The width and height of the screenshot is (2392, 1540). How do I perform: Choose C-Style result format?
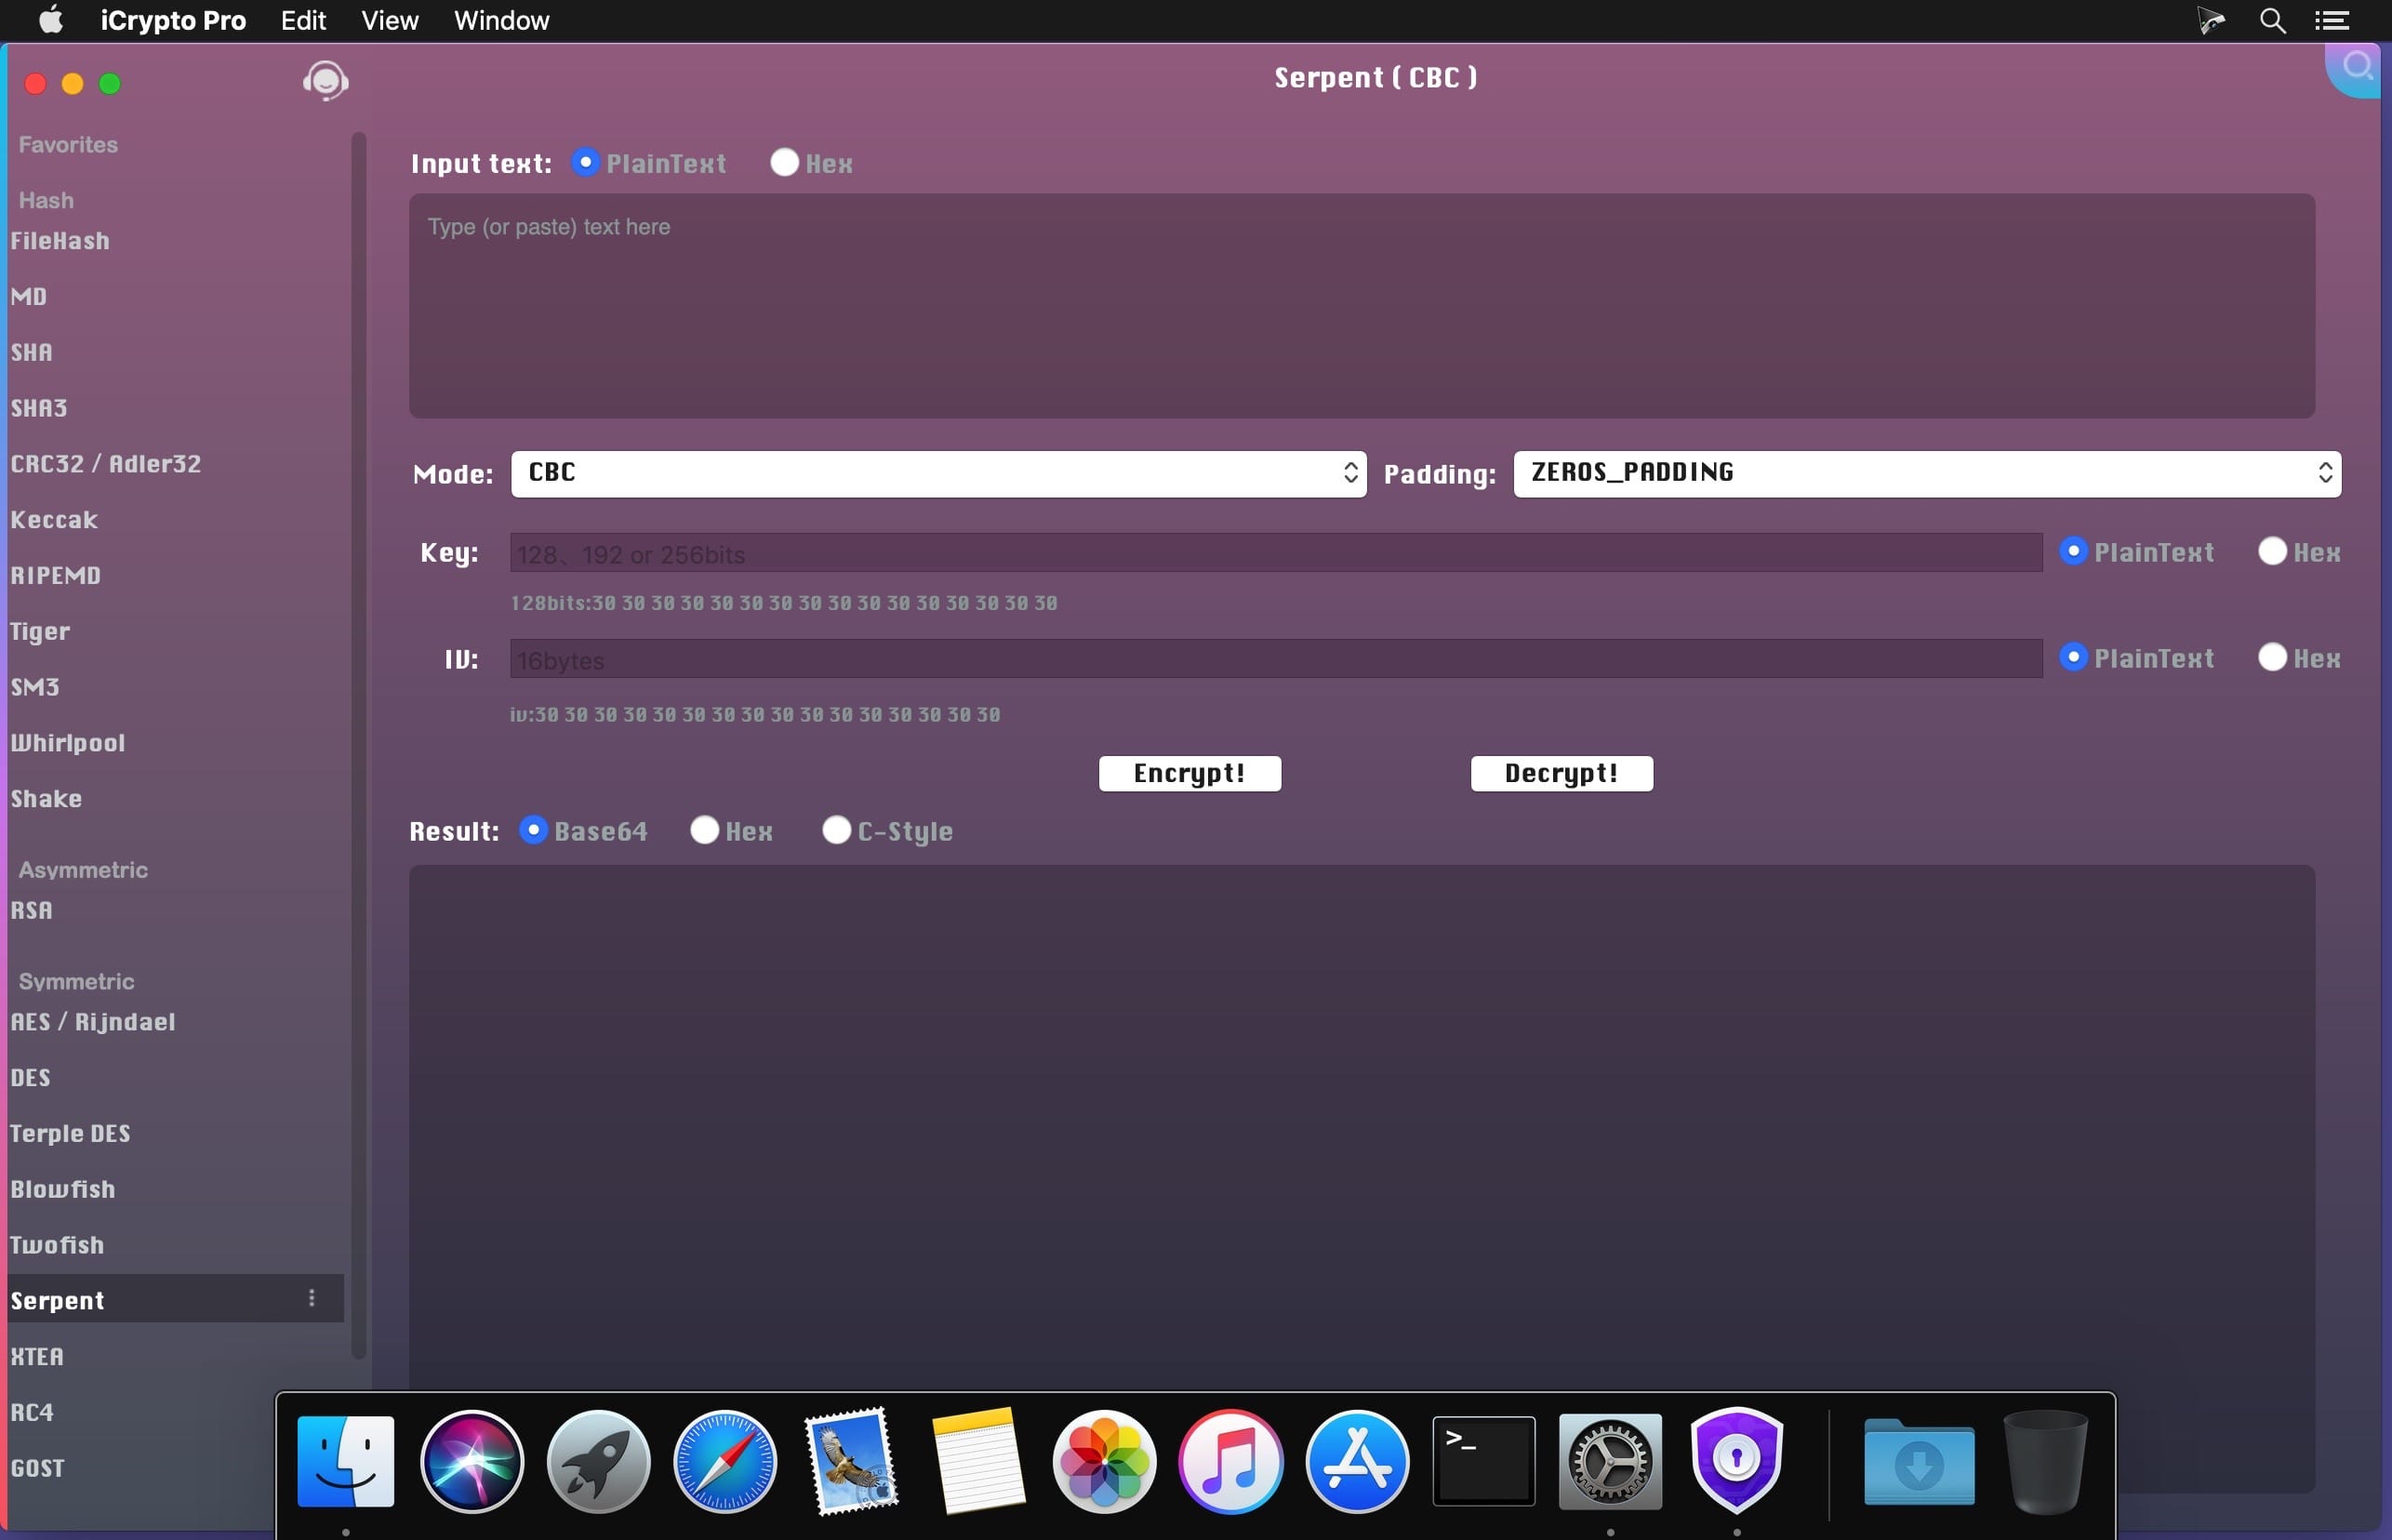(836, 830)
